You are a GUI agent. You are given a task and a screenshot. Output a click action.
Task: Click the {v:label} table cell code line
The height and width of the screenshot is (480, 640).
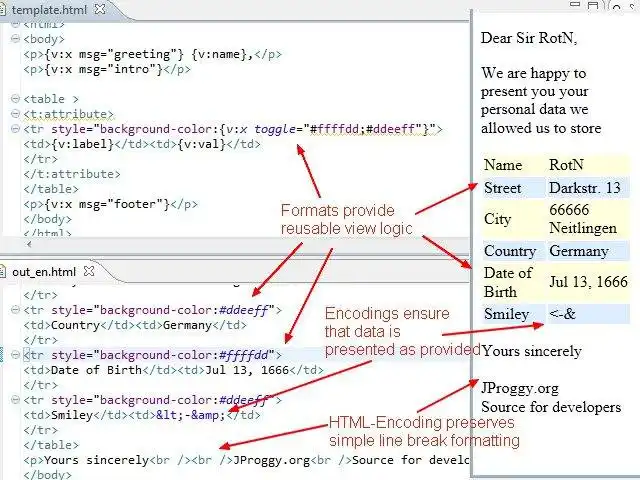(142, 144)
